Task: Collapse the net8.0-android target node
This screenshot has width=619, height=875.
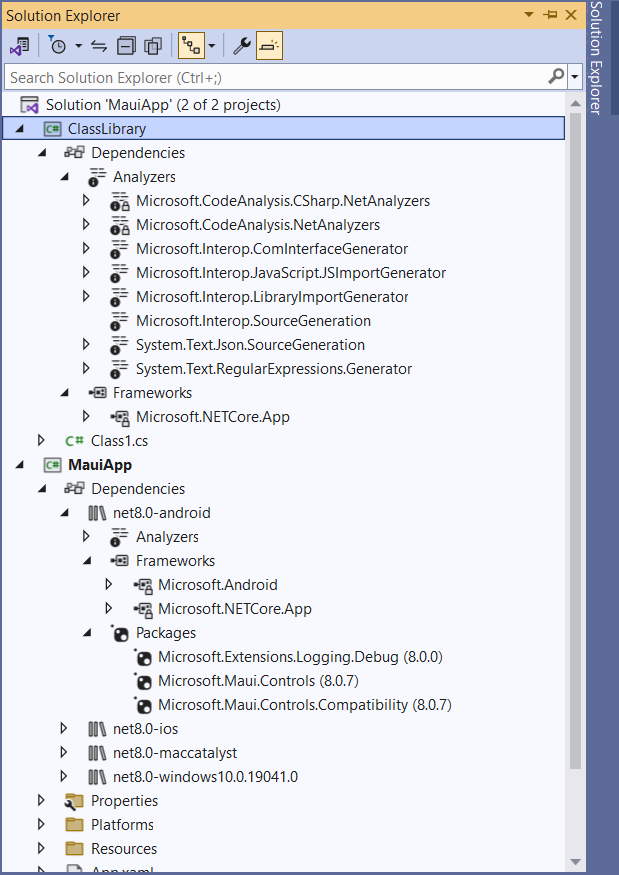Action: tap(65, 512)
